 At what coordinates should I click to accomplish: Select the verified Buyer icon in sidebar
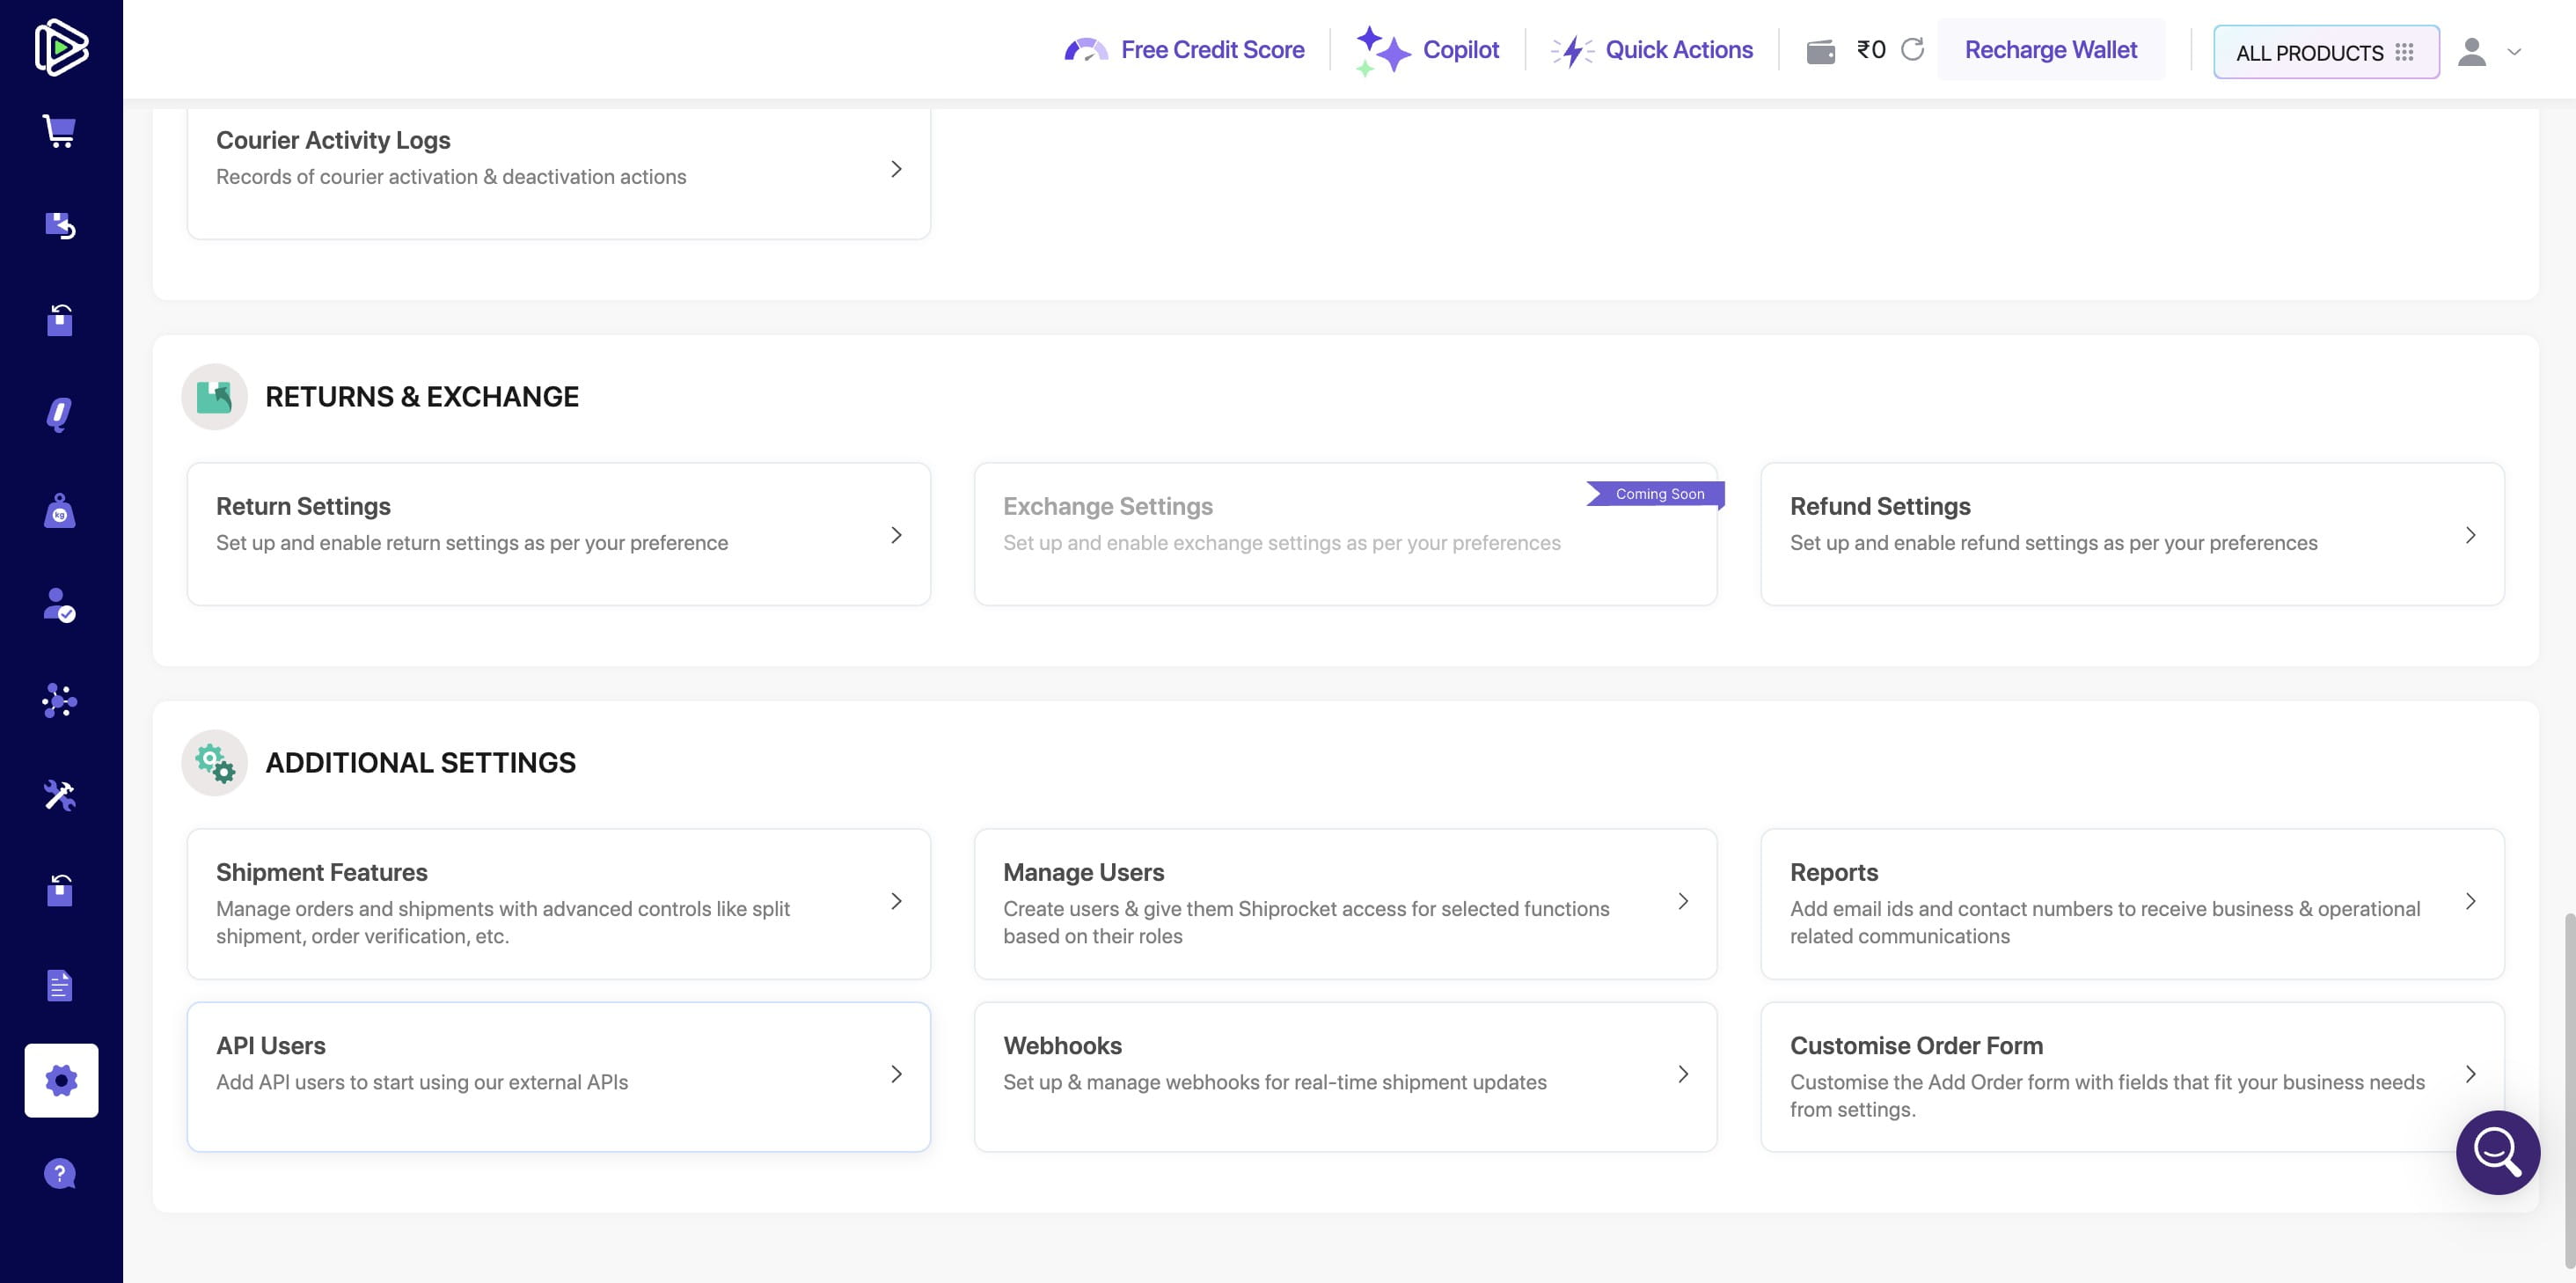pos(60,604)
